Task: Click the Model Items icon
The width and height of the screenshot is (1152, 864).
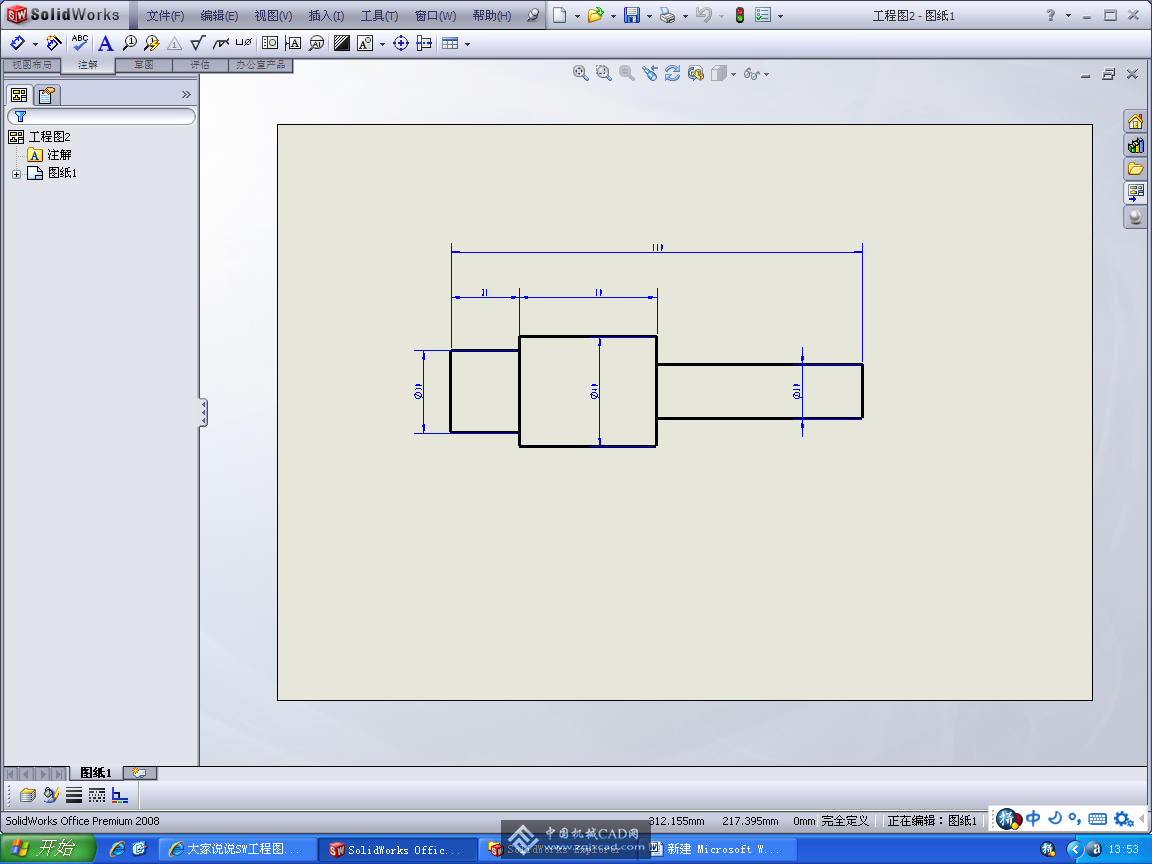Action: [53, 43]
